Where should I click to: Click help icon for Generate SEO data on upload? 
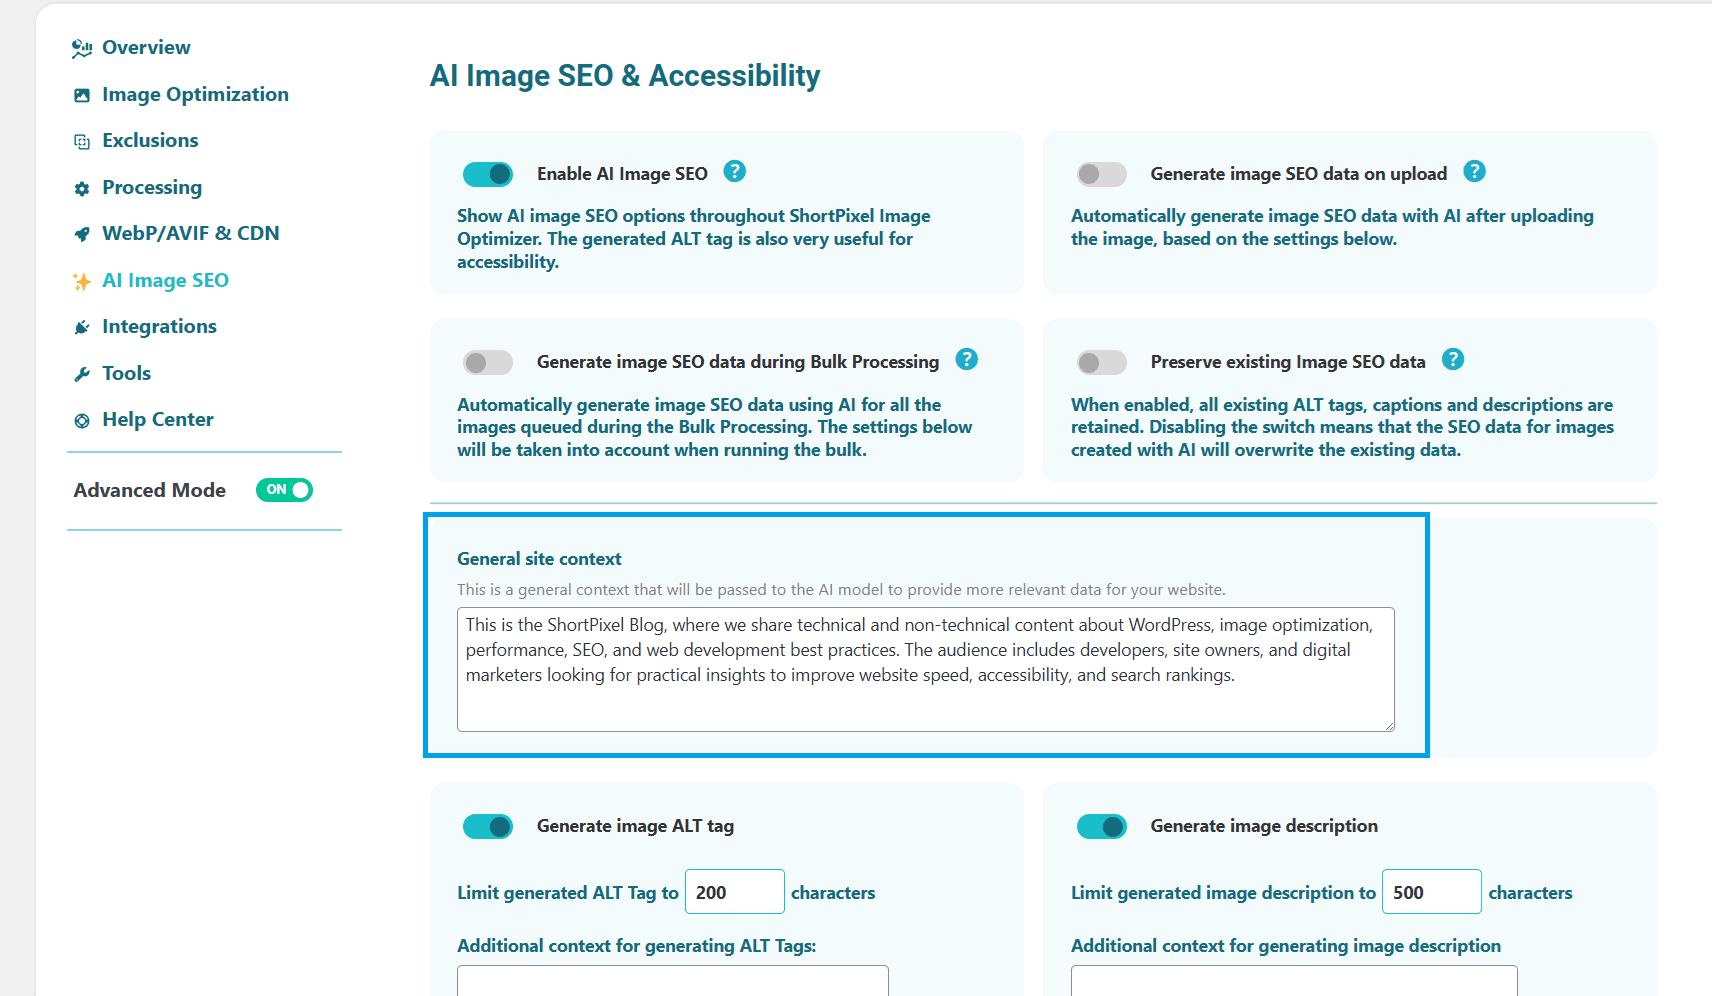coord(1474,172)
